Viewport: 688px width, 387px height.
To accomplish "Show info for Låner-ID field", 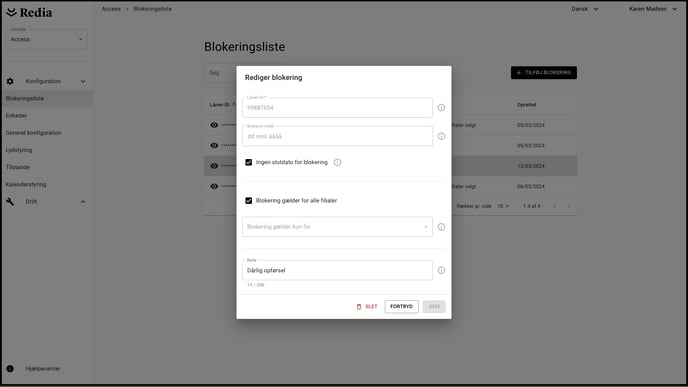I will (x=441, y=108).
